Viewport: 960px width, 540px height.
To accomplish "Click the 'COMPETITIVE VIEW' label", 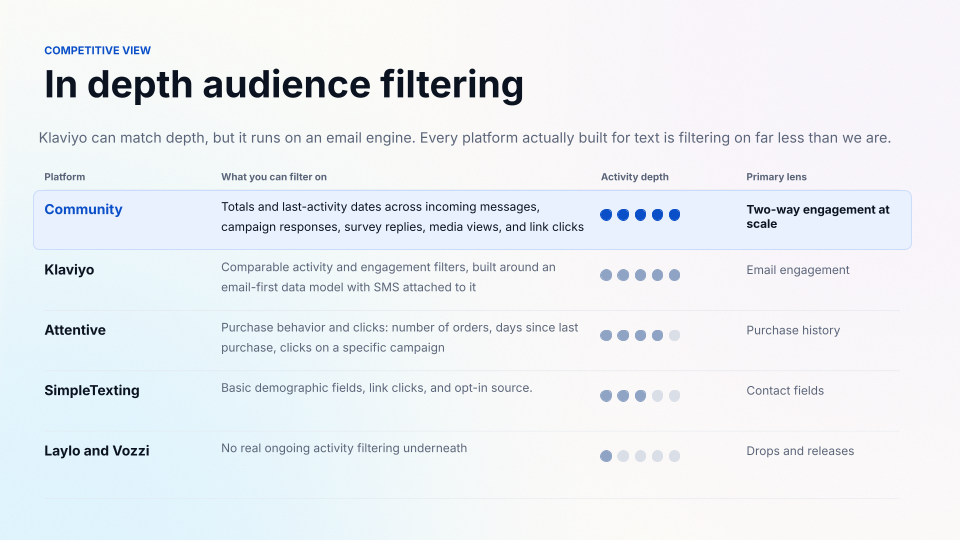I will coord(97,50).
